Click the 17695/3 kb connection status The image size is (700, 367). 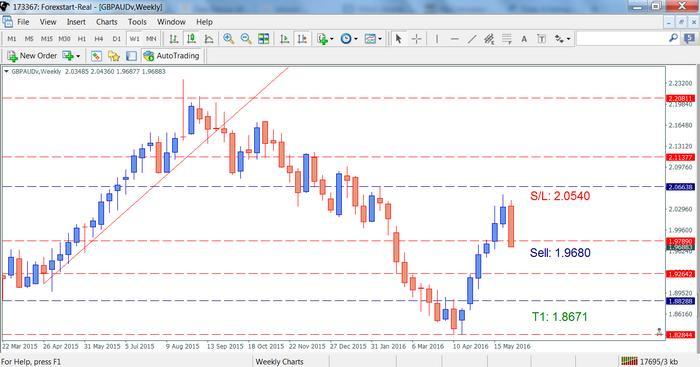click(x=650, y=361)
